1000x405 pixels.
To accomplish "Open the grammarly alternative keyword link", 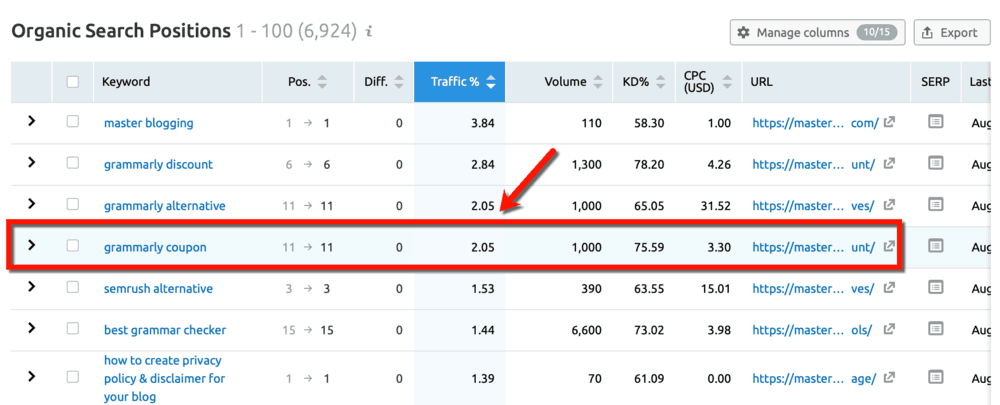I will pyautogui.click(x=165, y=206).
